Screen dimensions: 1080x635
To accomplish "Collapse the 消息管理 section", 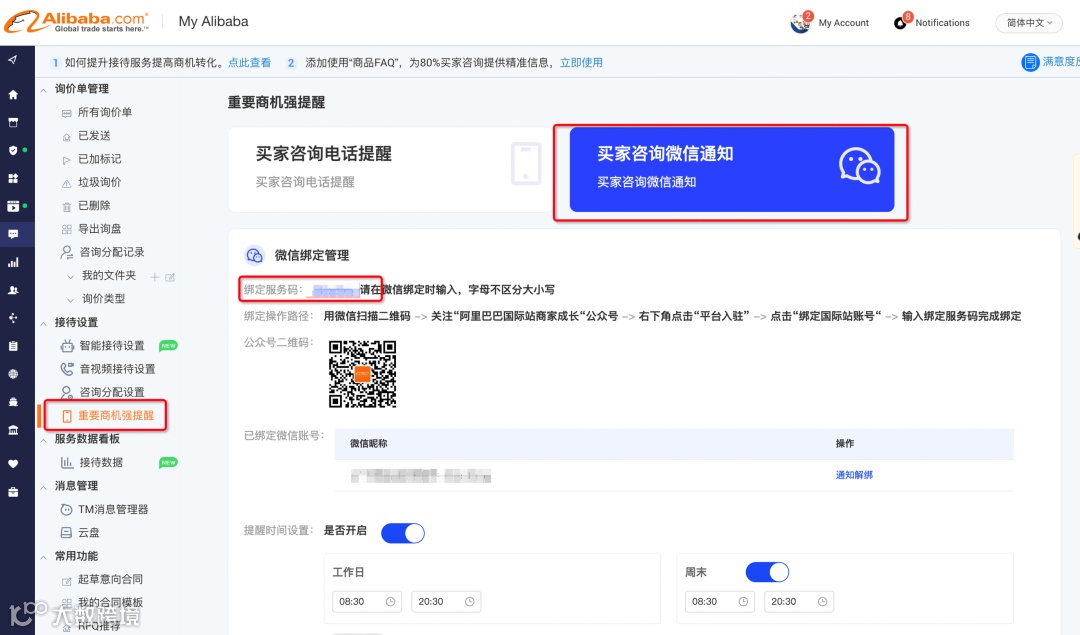I will pos(43,486).
